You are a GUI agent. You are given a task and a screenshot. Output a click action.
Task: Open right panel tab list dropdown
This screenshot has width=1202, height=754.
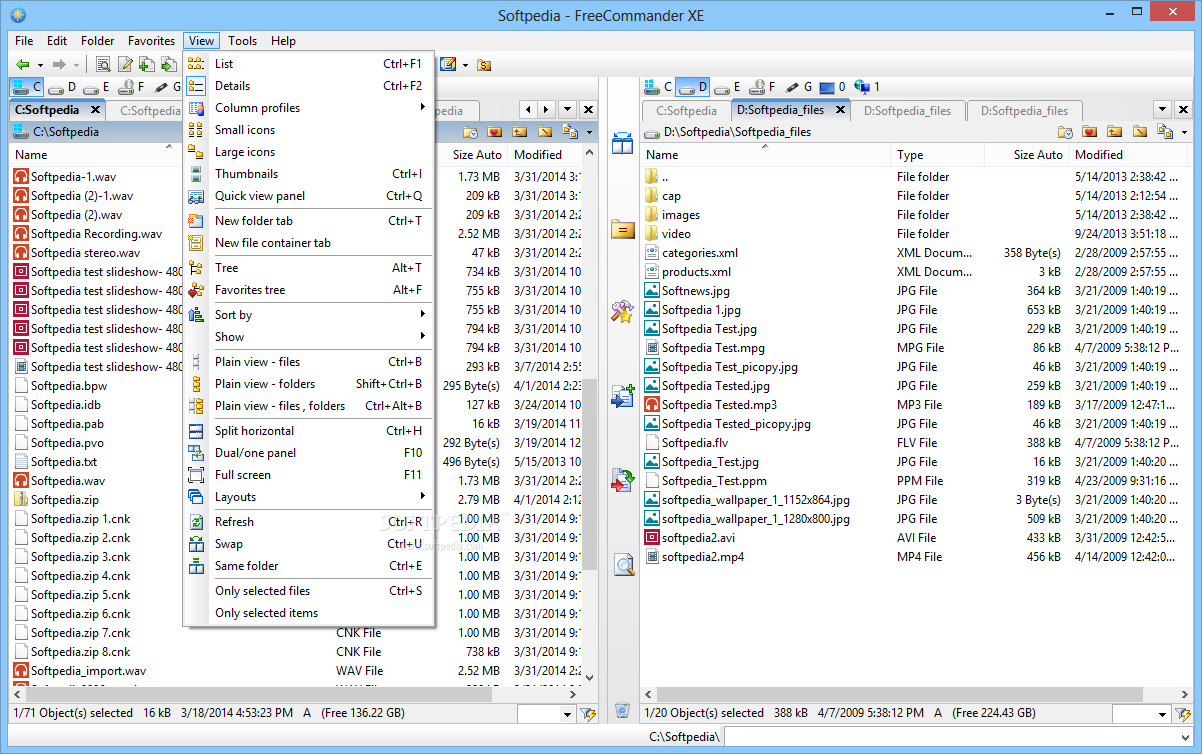(x=1162, y=110)
